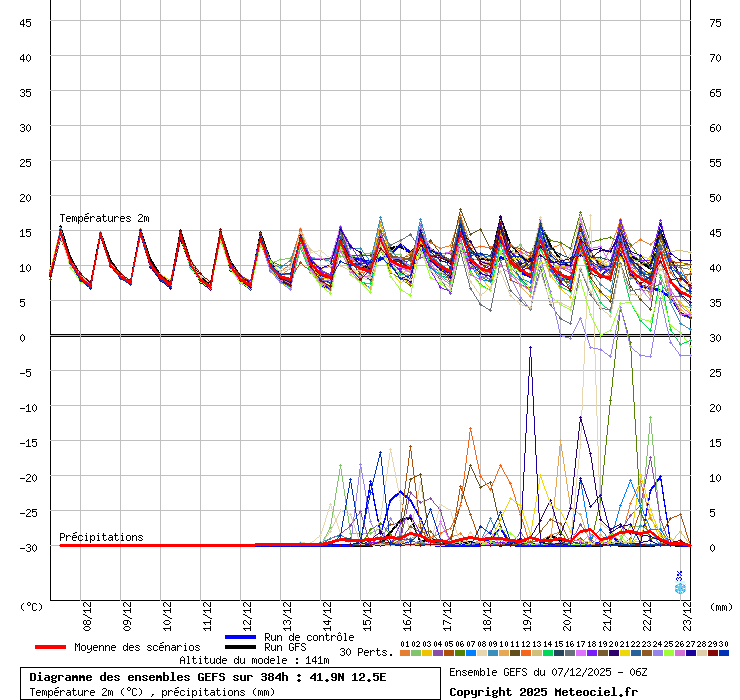The image size is (740, 700).
Task: Select perturbation 07 bright blue swatch
Action: click(470, 653)
